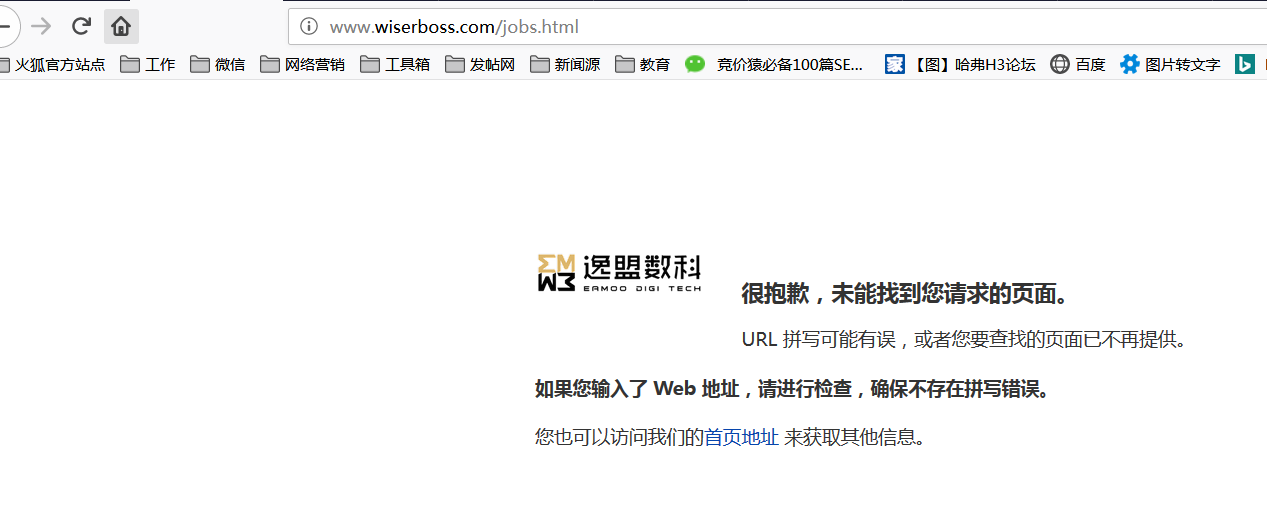Click the 网络营销 folder icon
Screen dimensions: 1267x521
pyautogui.click(x=270, y=64)
